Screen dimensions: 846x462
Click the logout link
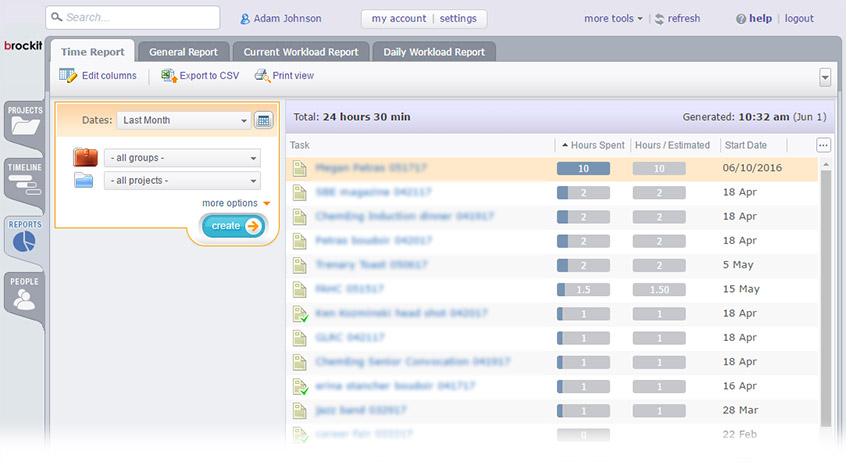pyautogui.click(x=799, y=18)
